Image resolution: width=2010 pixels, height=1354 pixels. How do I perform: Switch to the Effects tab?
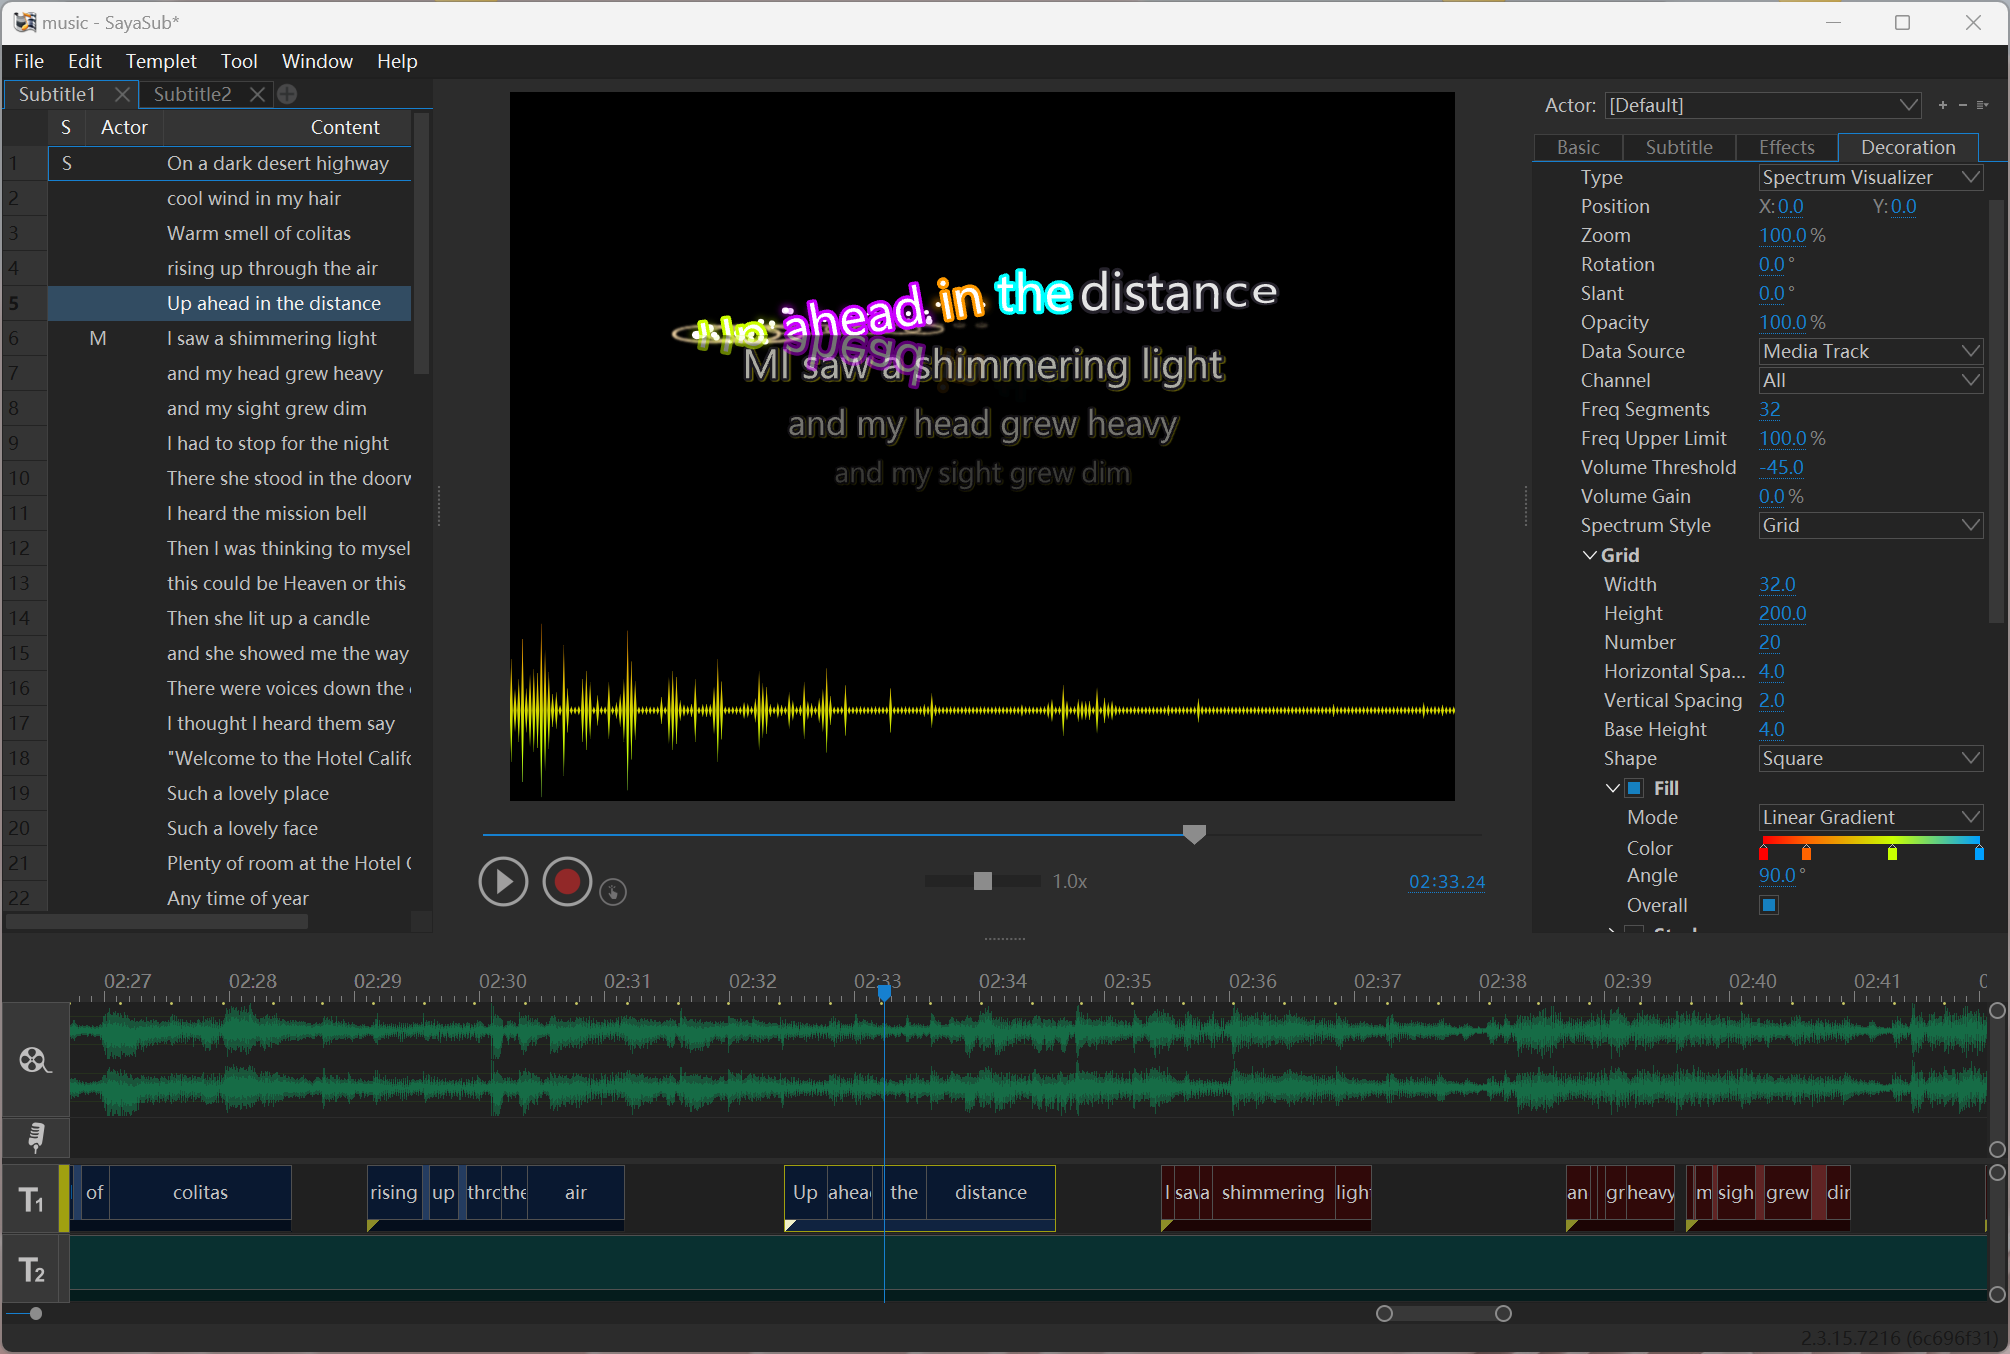[x=1787, y=147]
